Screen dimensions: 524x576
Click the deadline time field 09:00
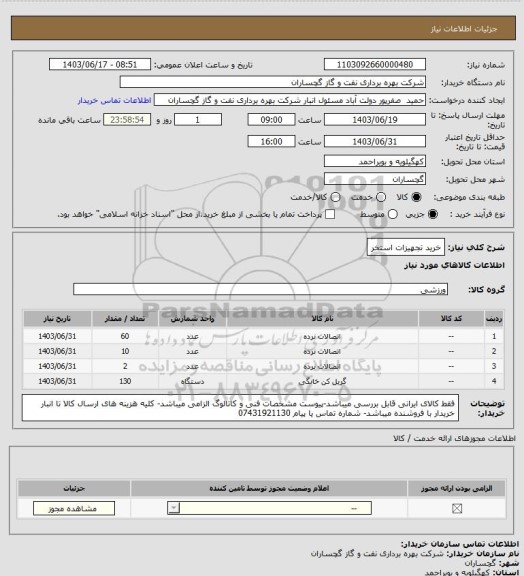pos(272,120)
